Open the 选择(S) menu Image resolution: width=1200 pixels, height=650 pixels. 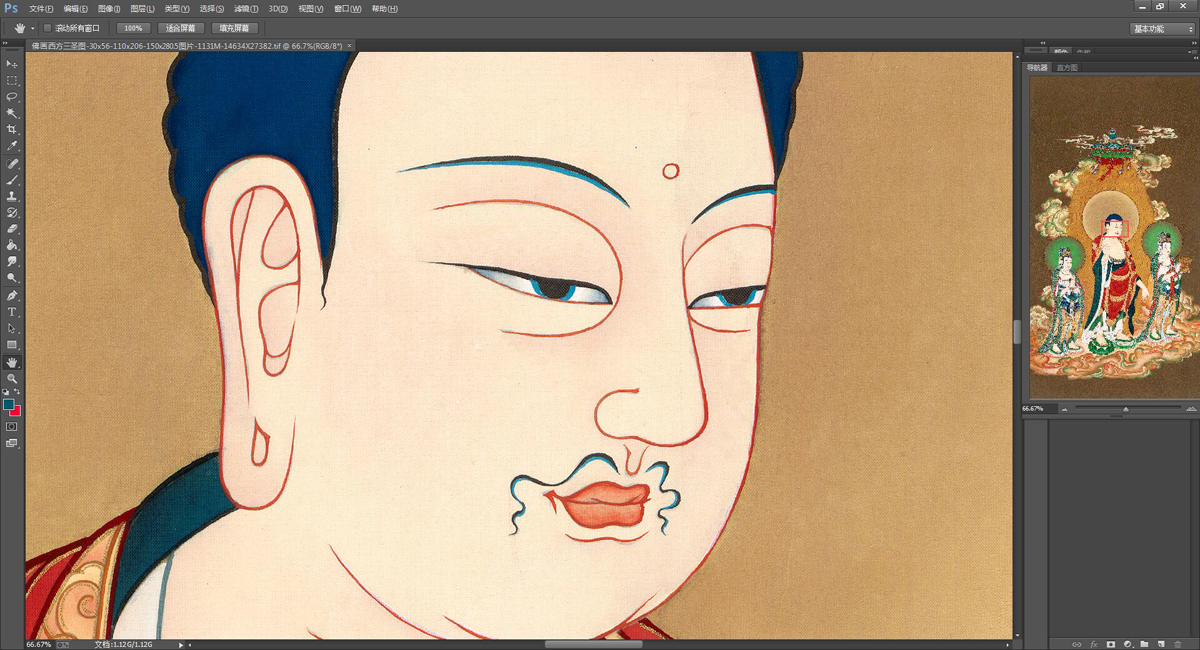(210, 8)
